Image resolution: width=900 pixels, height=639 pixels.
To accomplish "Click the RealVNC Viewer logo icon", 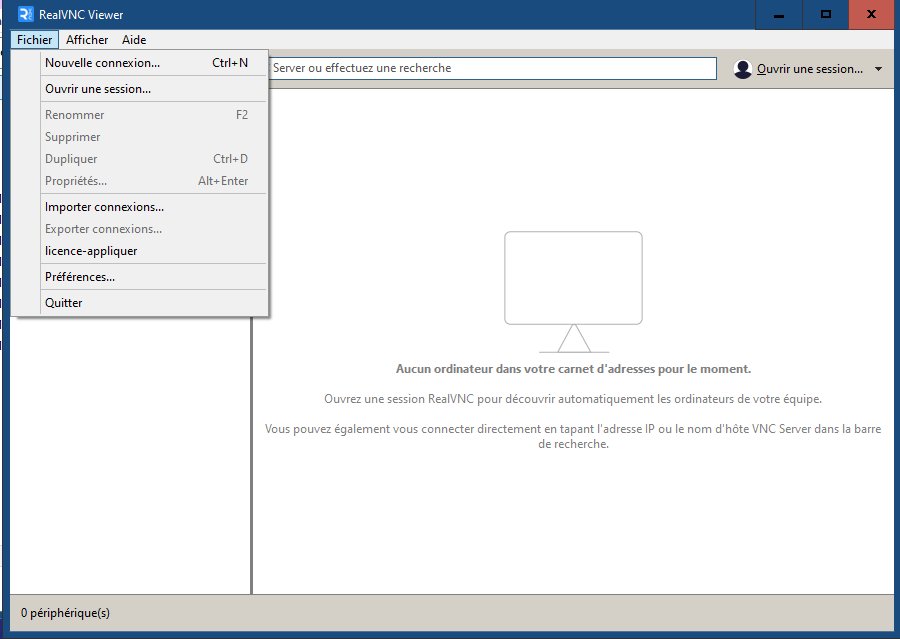I will (25, 14).
